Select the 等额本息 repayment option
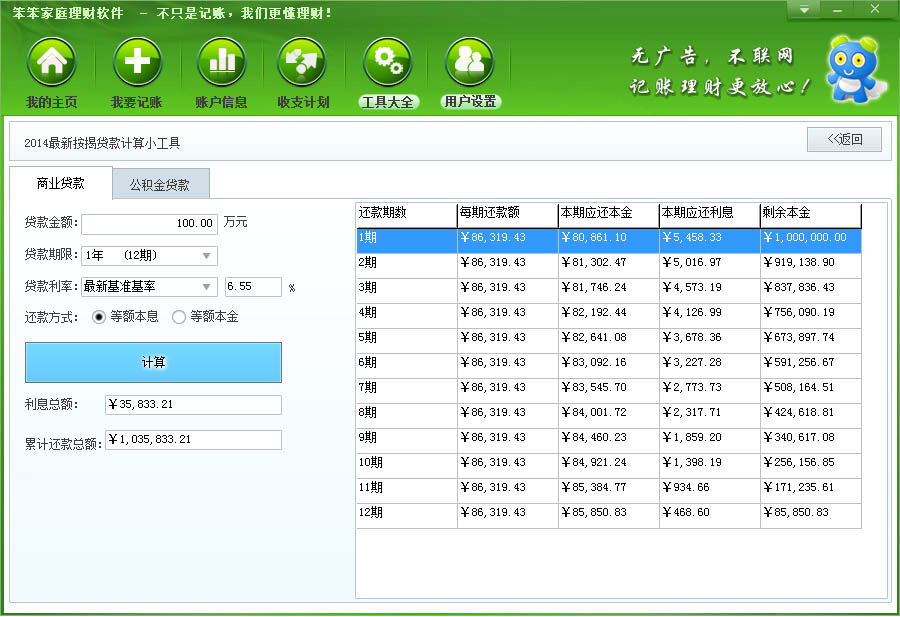 point(99,317)
